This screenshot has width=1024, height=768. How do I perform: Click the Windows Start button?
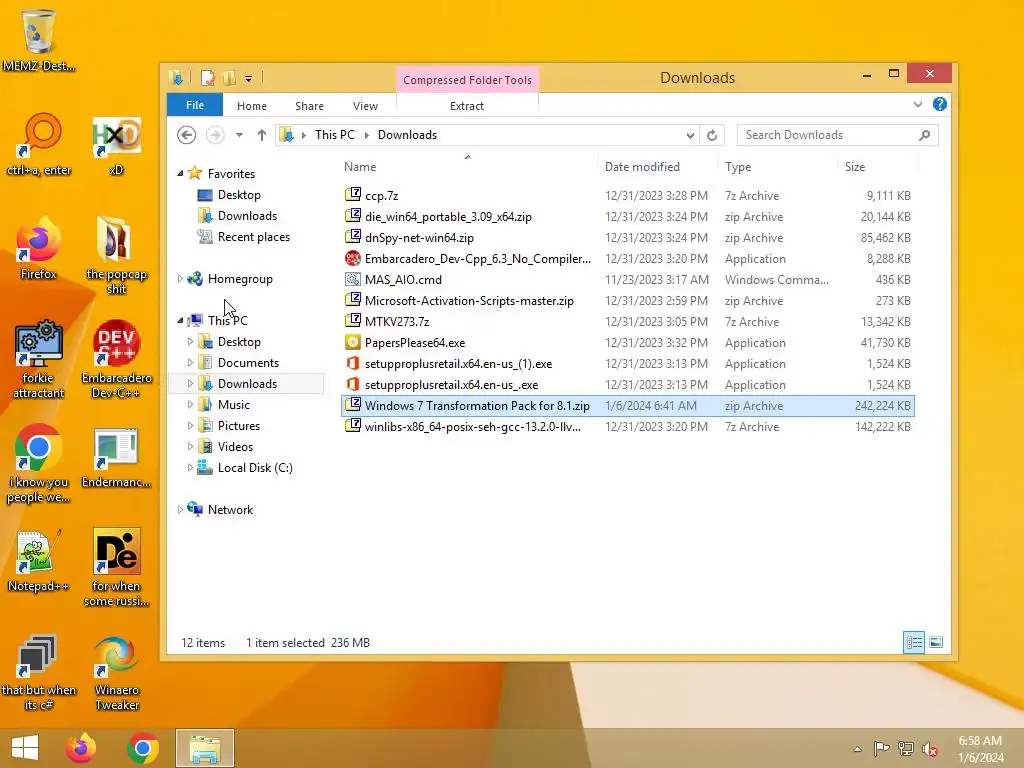(25, 748)
